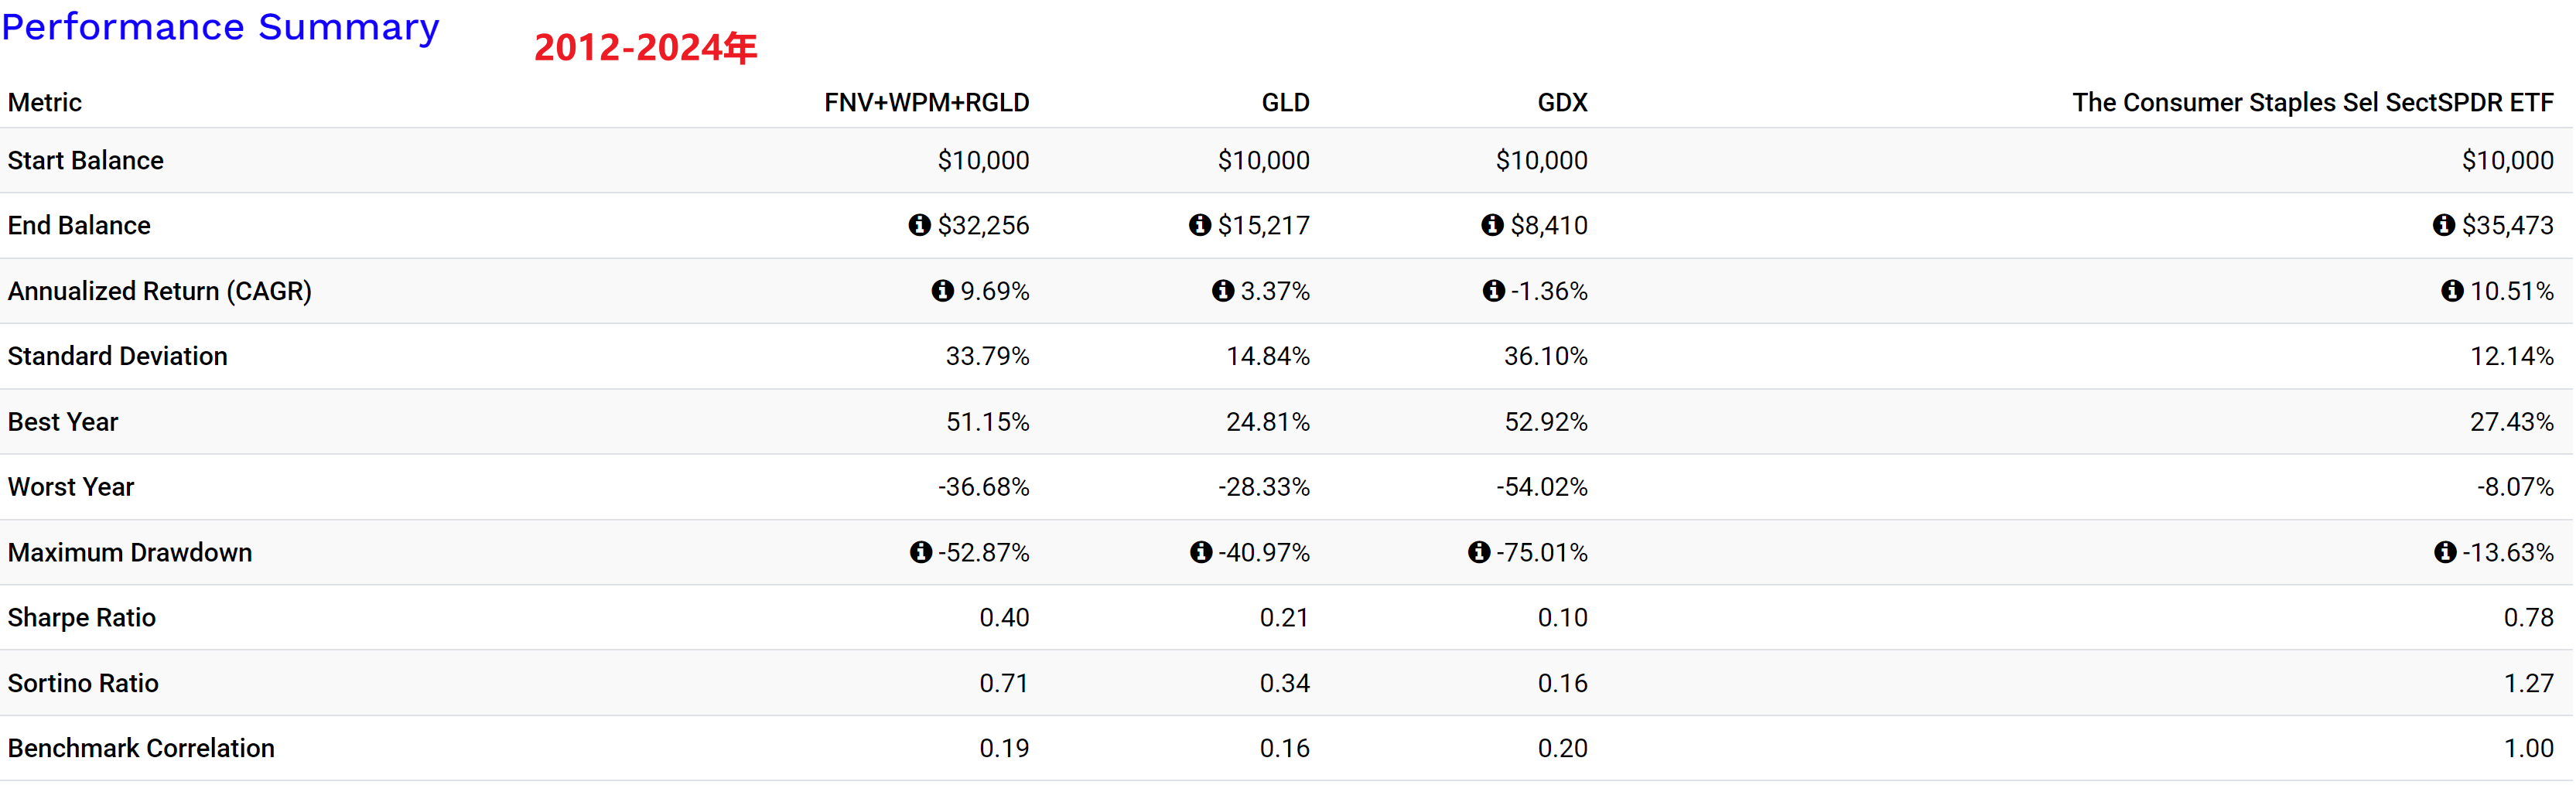Click info icon next to GDX -1.36% CAGR
Image resolution: width=2576 pixels, height=785 pixels.
coord(1494,291)
